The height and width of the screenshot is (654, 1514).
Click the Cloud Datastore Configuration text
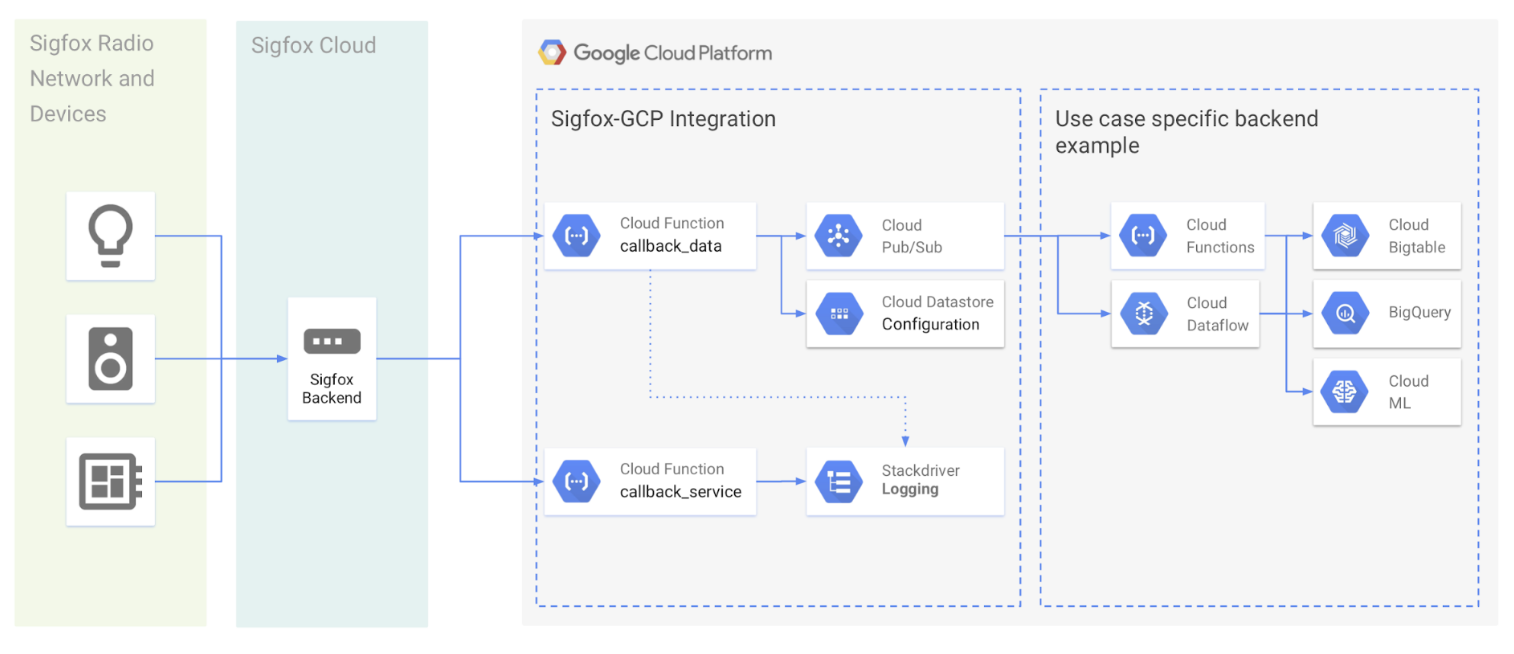point(937,313)
